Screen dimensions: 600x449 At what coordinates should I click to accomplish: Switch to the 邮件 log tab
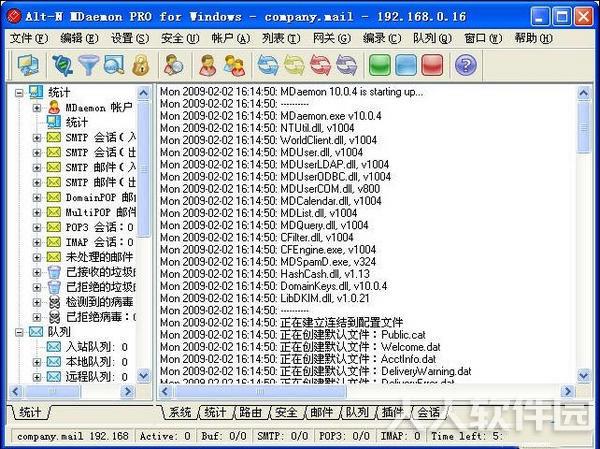pos(321,412)
